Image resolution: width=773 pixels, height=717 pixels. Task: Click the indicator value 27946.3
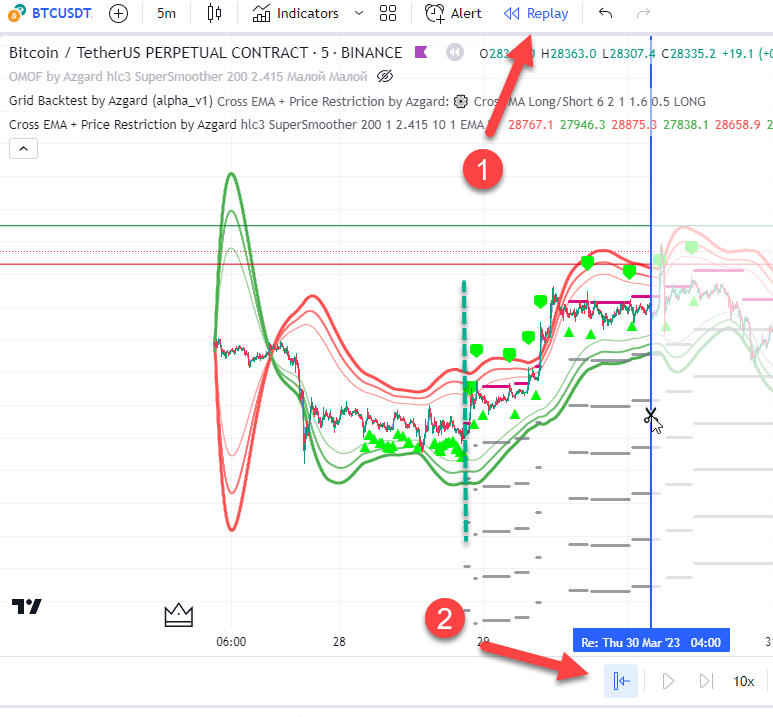pos(582,125)
